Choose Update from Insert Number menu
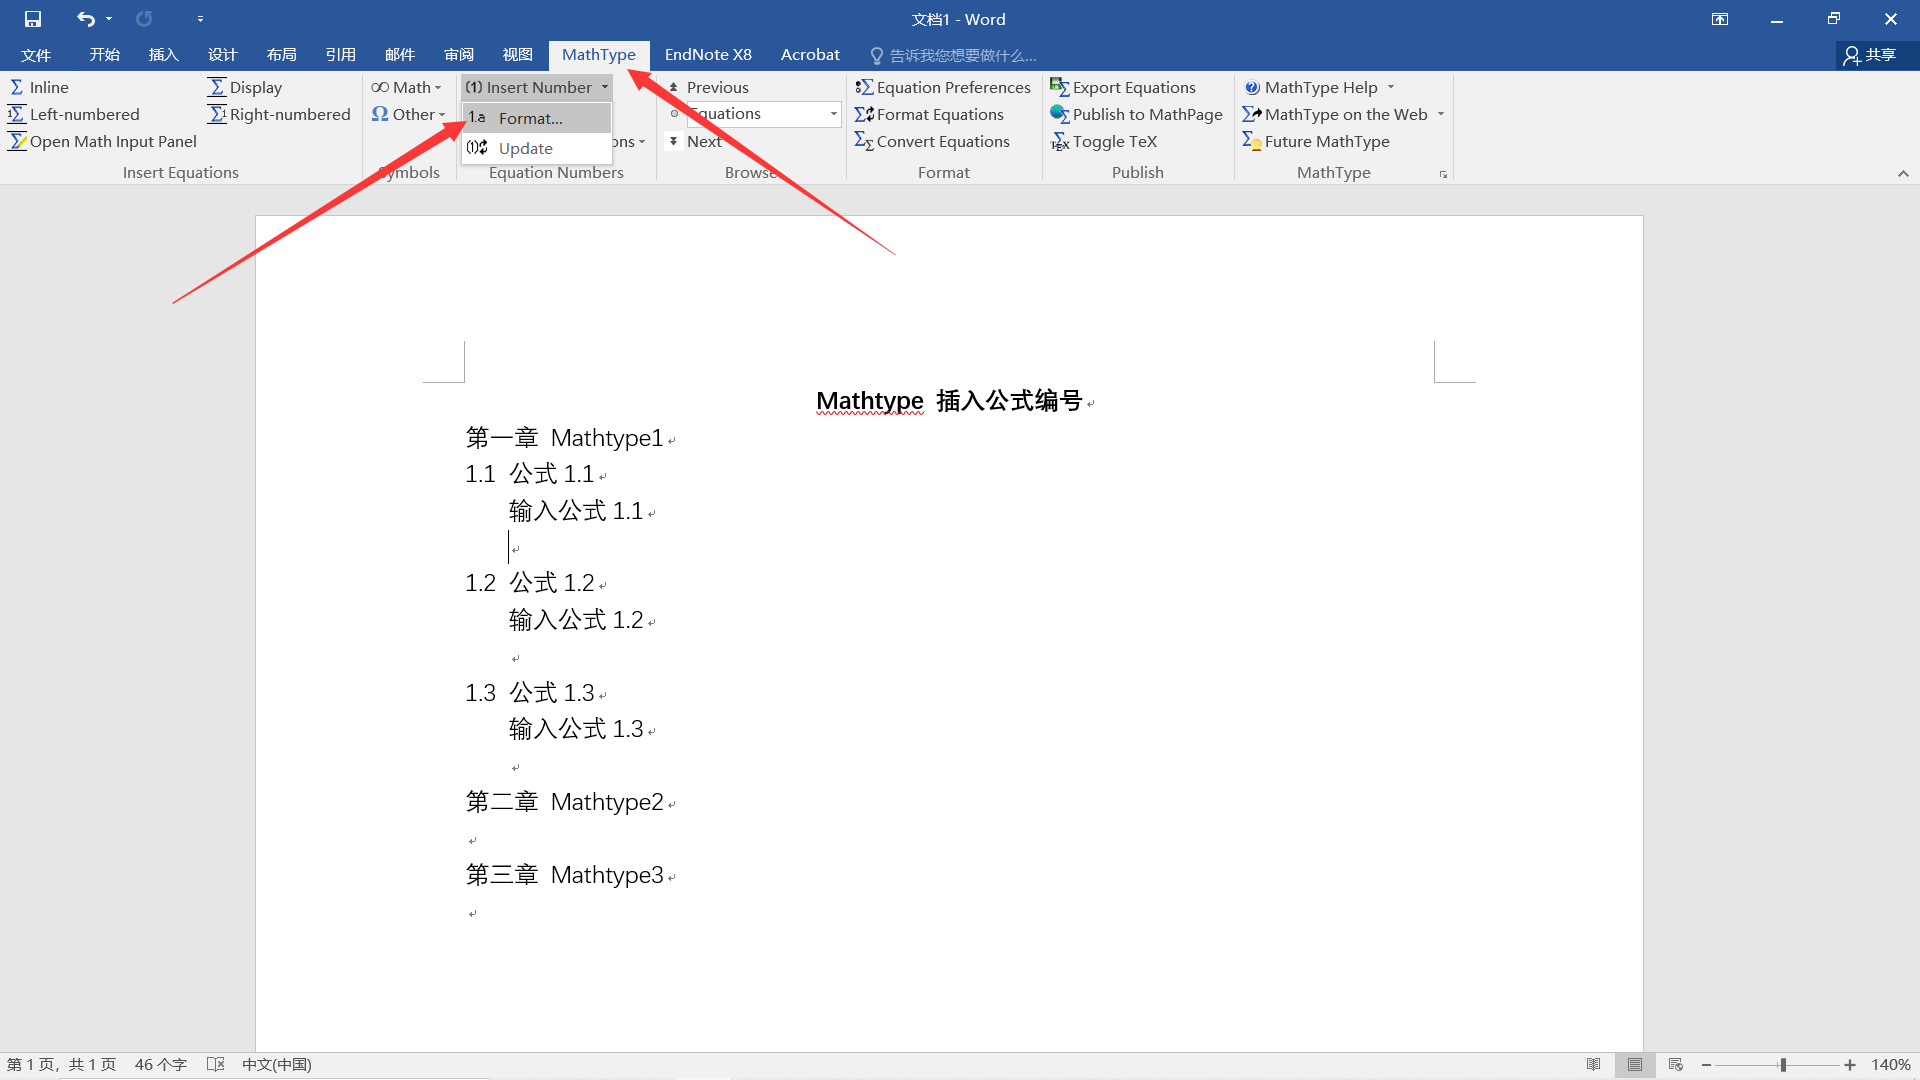Image resolution: width=1920 pixels, height=1080 pixels. point(524,148)
